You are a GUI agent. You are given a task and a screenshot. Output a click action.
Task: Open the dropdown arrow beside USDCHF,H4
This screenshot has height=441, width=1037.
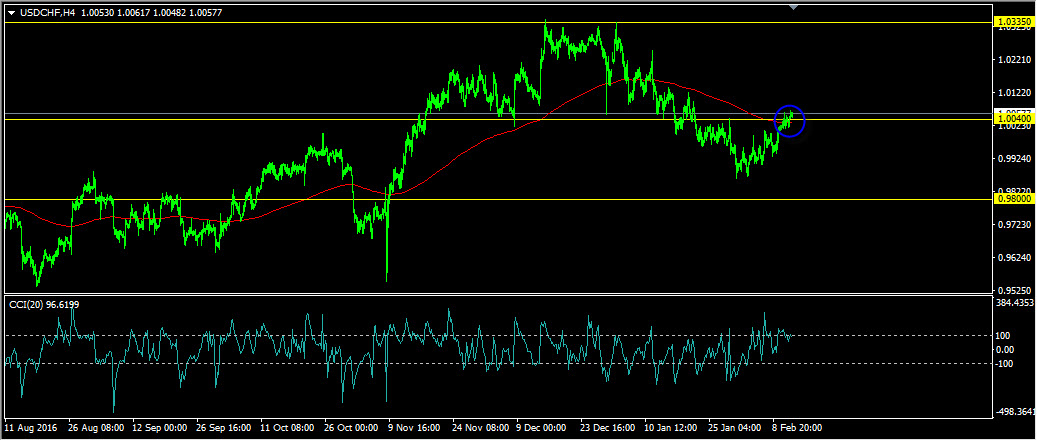pos(11,13)
